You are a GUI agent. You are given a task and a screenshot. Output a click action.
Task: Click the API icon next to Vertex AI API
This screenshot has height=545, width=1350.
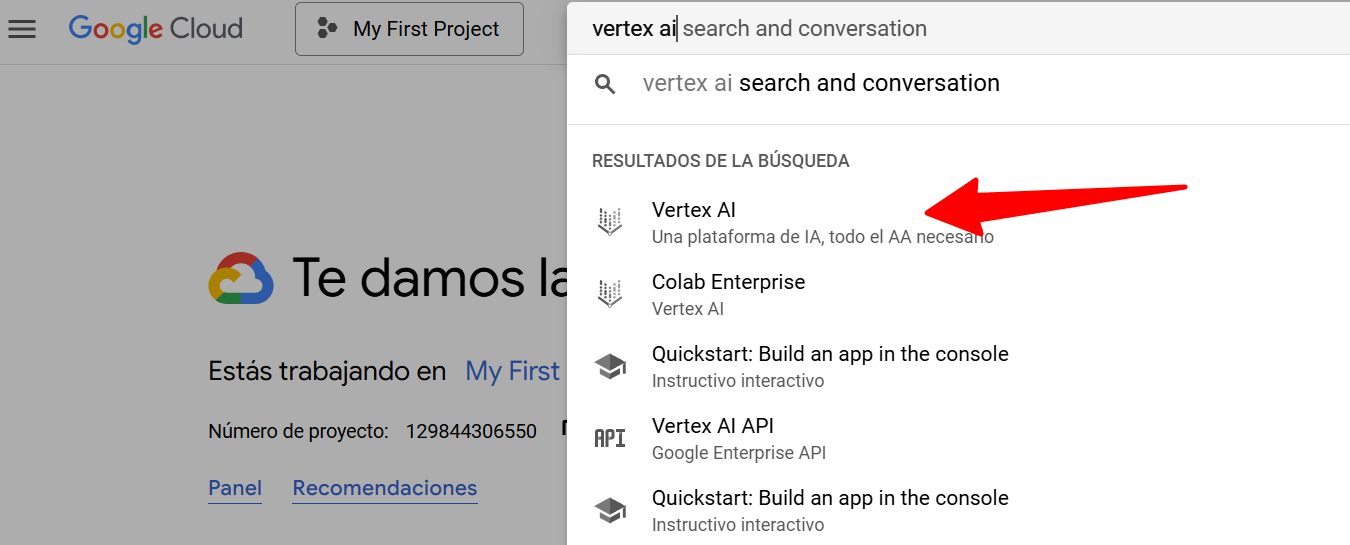click(x=610, y=438)
